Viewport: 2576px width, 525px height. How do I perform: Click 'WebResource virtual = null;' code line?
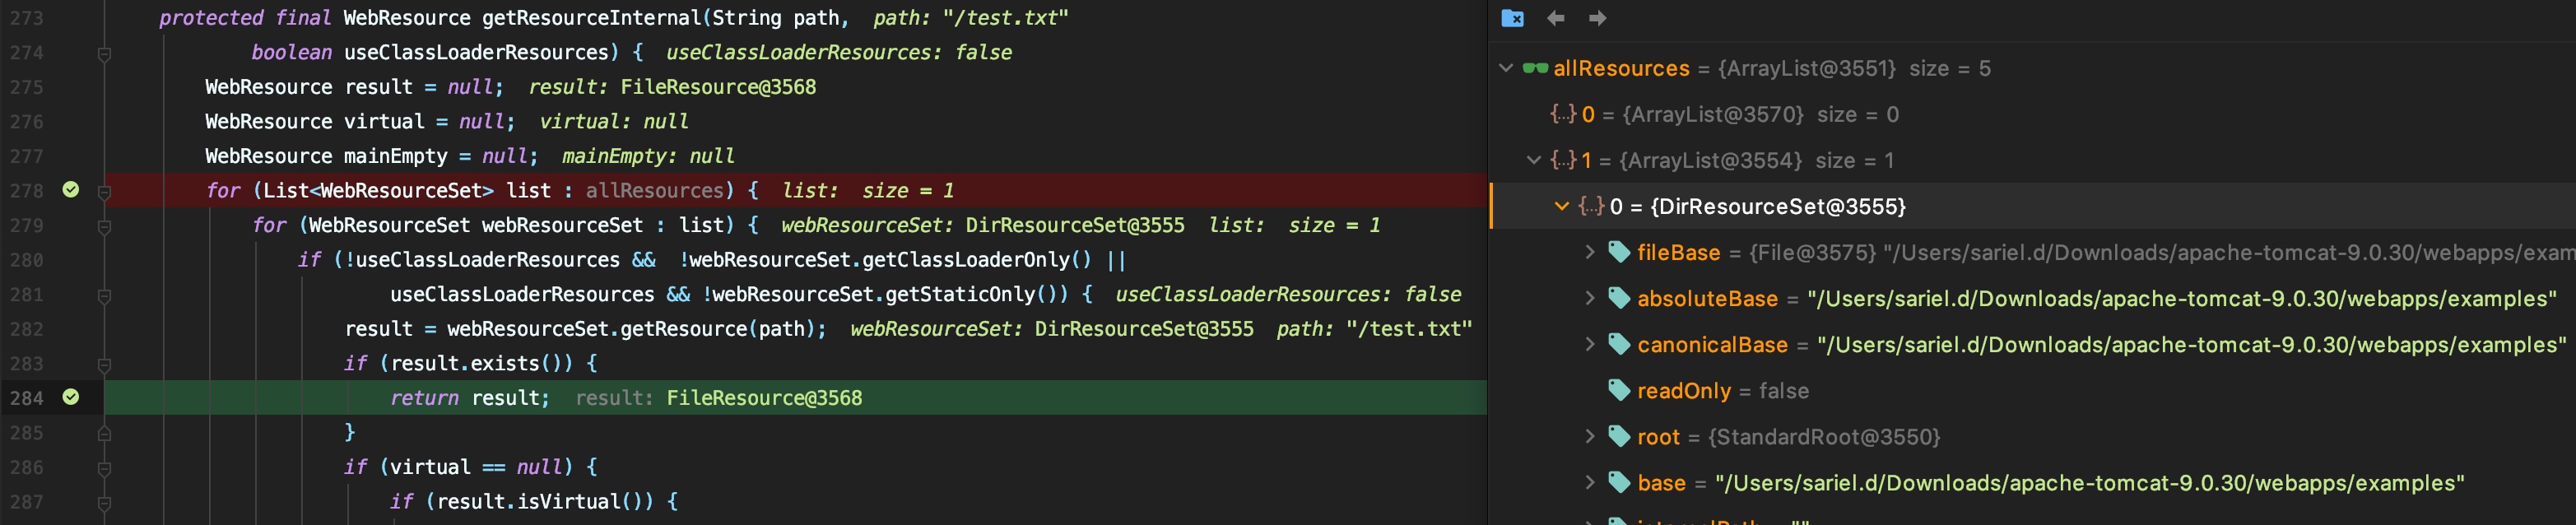point(360,122)
